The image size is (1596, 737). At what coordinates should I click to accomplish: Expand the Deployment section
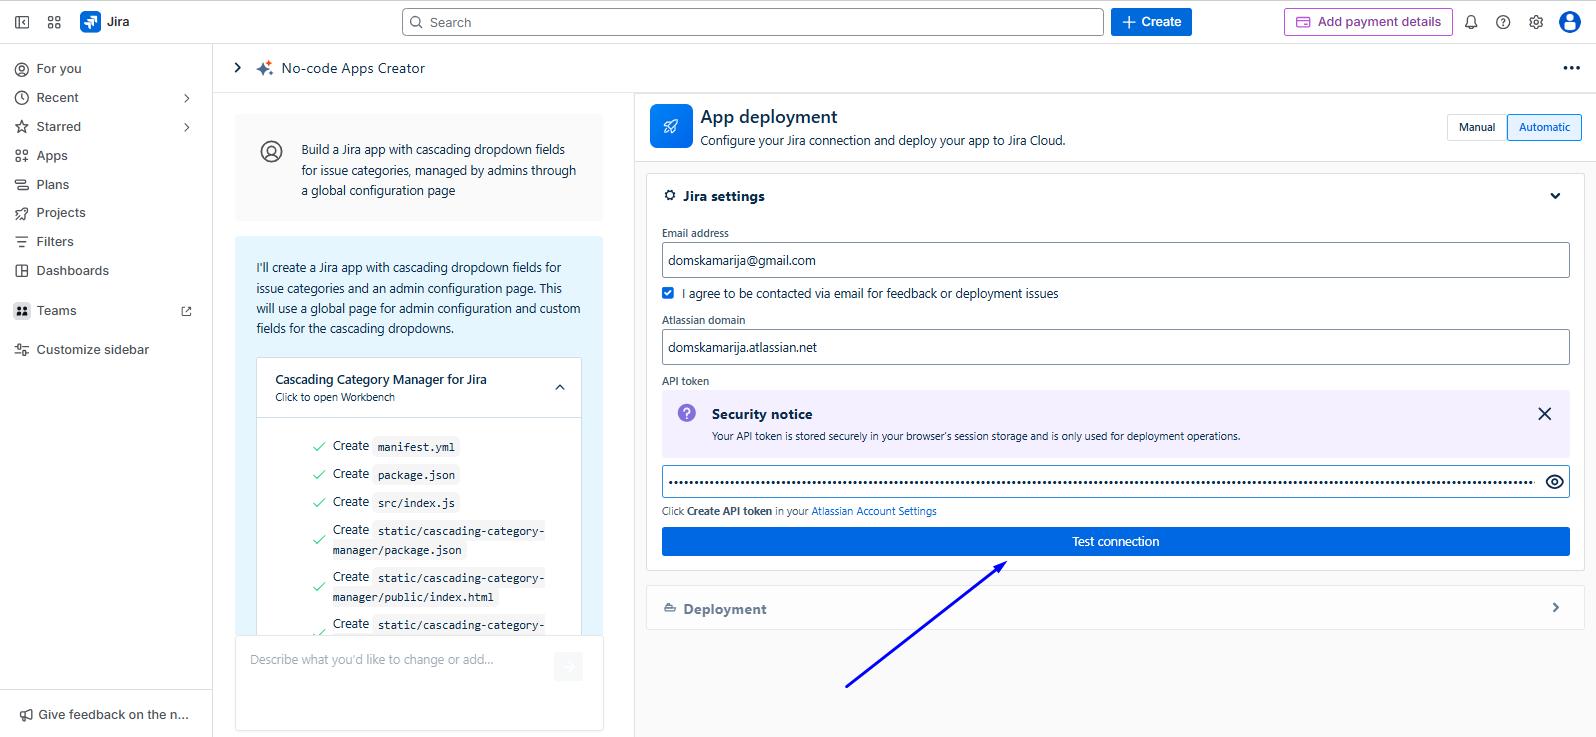[1555, 608]
